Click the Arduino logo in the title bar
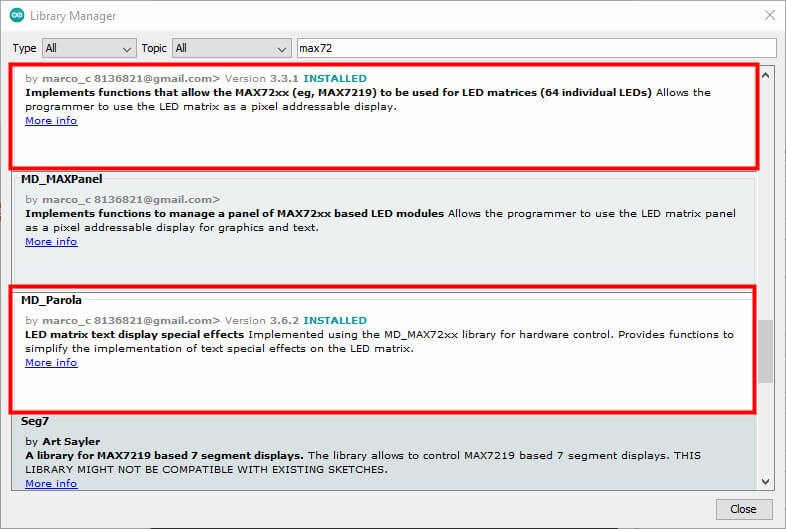786x529 pixels. 17,16
